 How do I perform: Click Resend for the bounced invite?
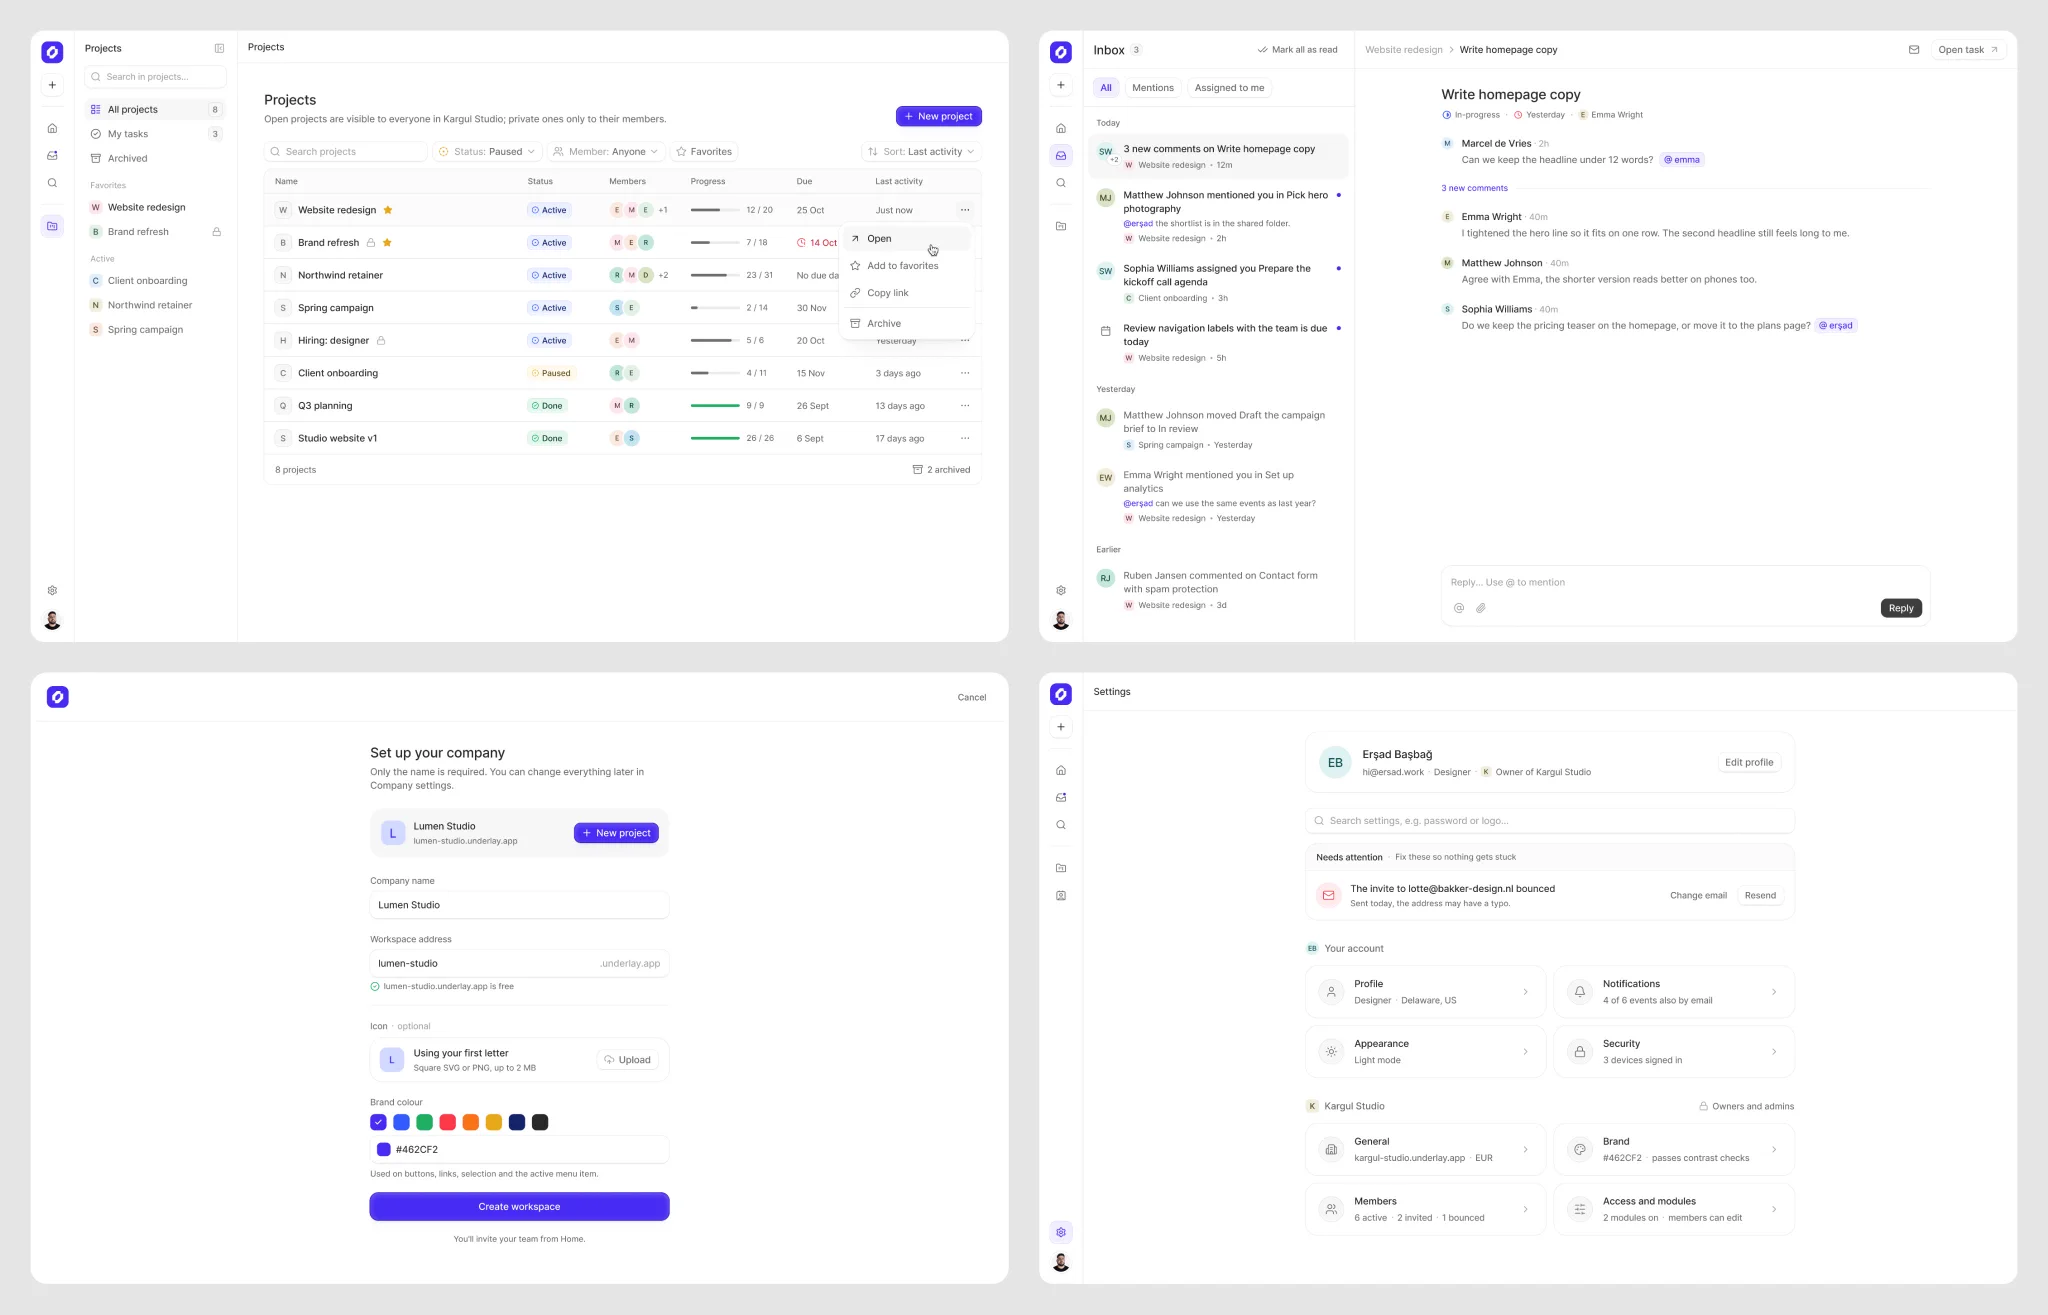click(1760, 896)
